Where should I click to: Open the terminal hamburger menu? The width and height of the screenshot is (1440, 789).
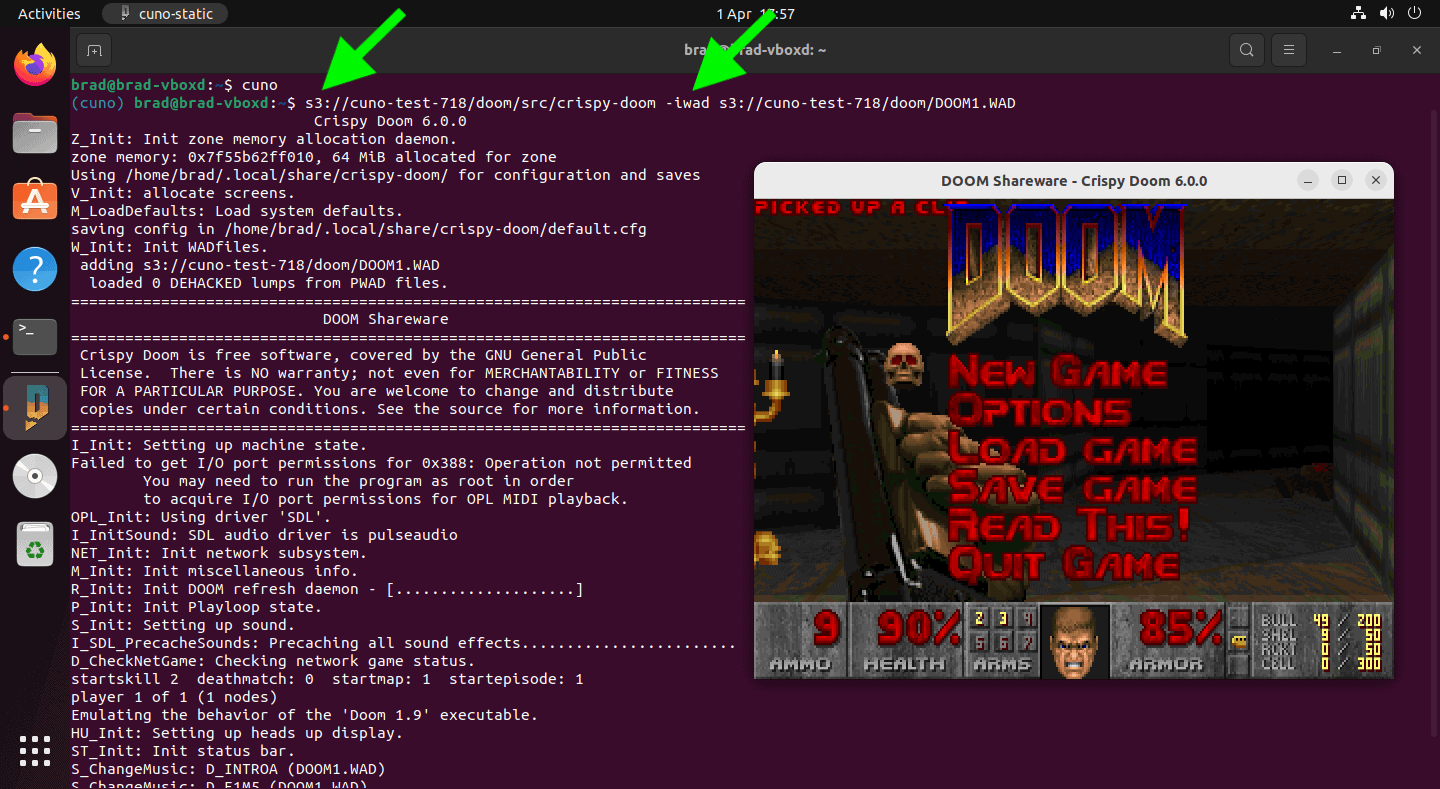(x=1288, y=49)
